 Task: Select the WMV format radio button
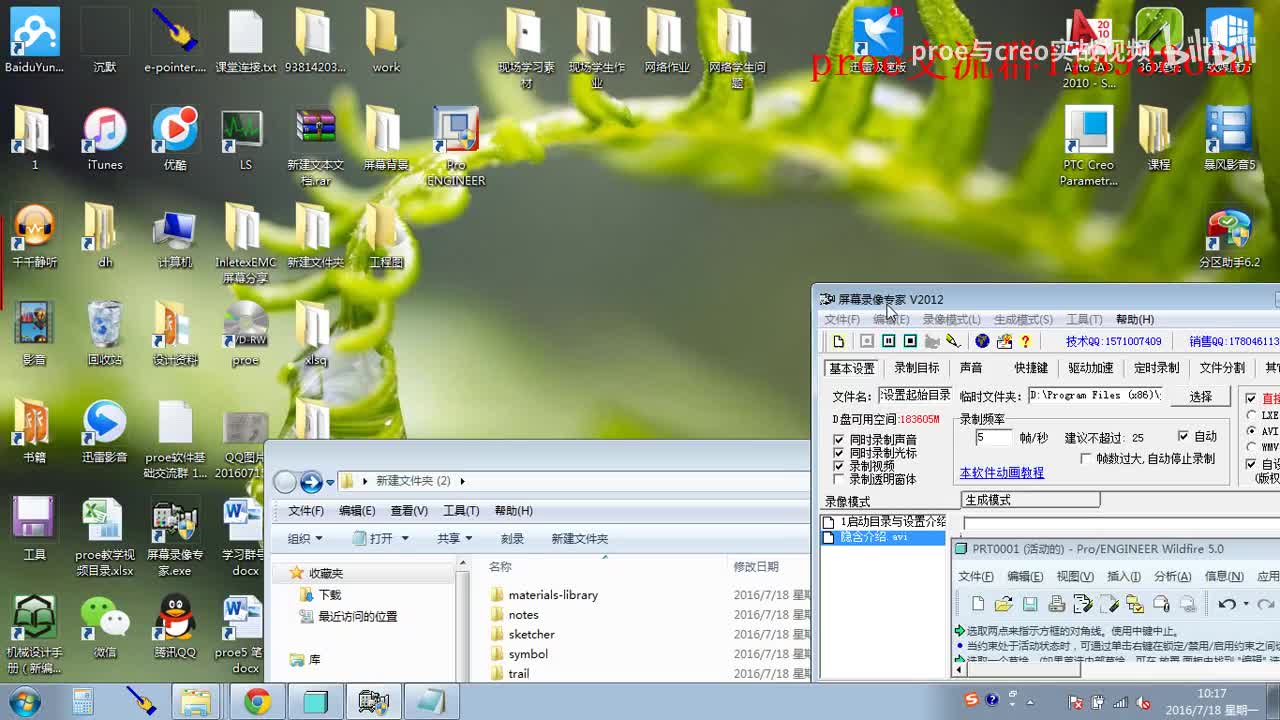point(1251,447)
